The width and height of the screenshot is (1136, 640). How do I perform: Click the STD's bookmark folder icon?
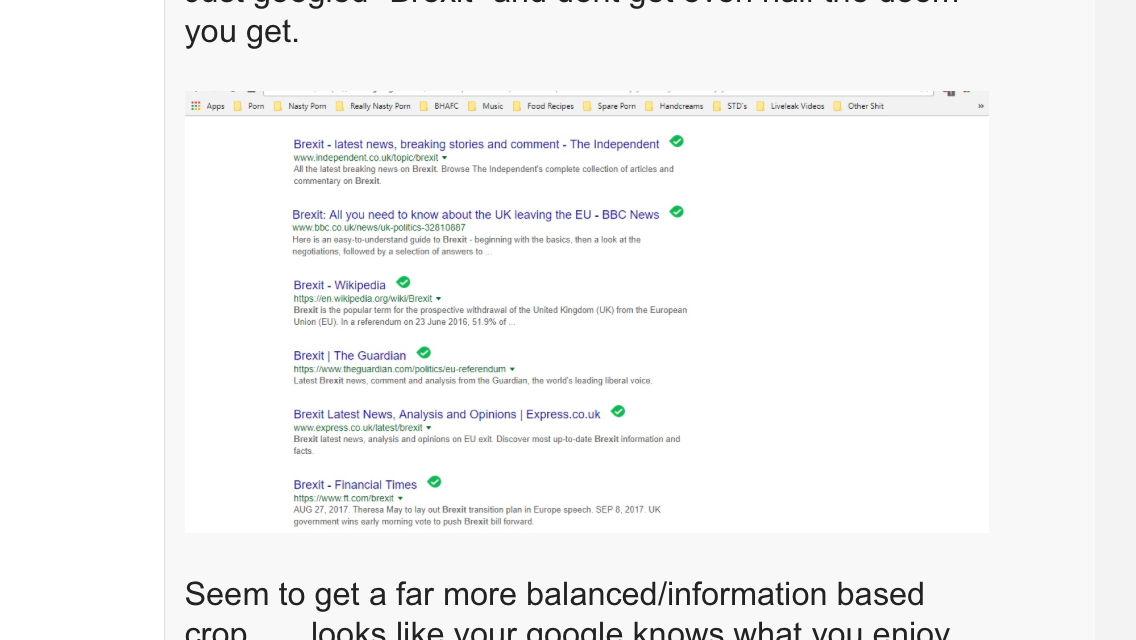(717, 107)
